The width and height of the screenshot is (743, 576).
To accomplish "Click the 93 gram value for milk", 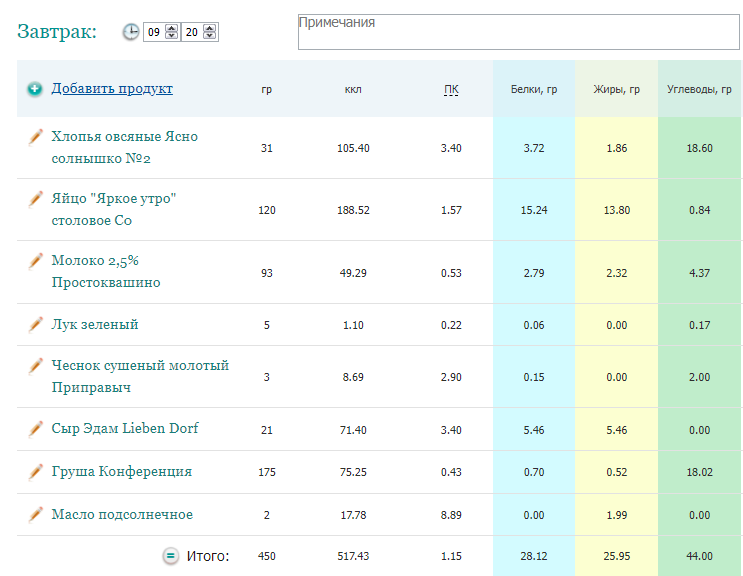I will click(267, 273).
